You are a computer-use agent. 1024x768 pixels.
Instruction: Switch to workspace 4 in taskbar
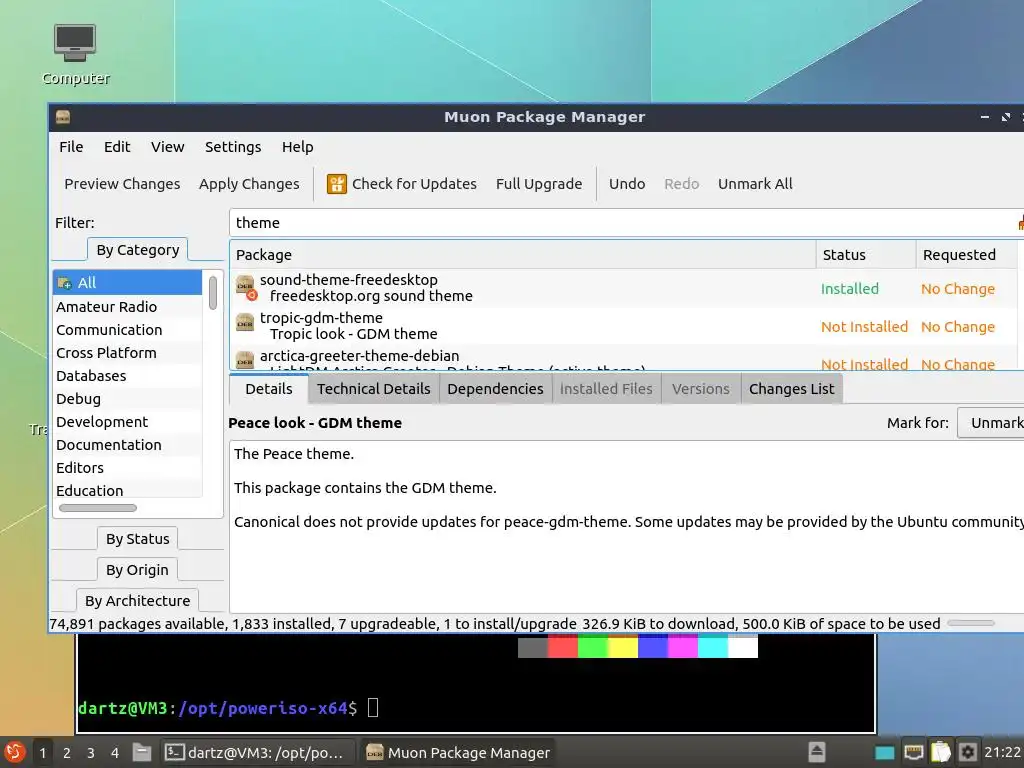tap(115, 753)
